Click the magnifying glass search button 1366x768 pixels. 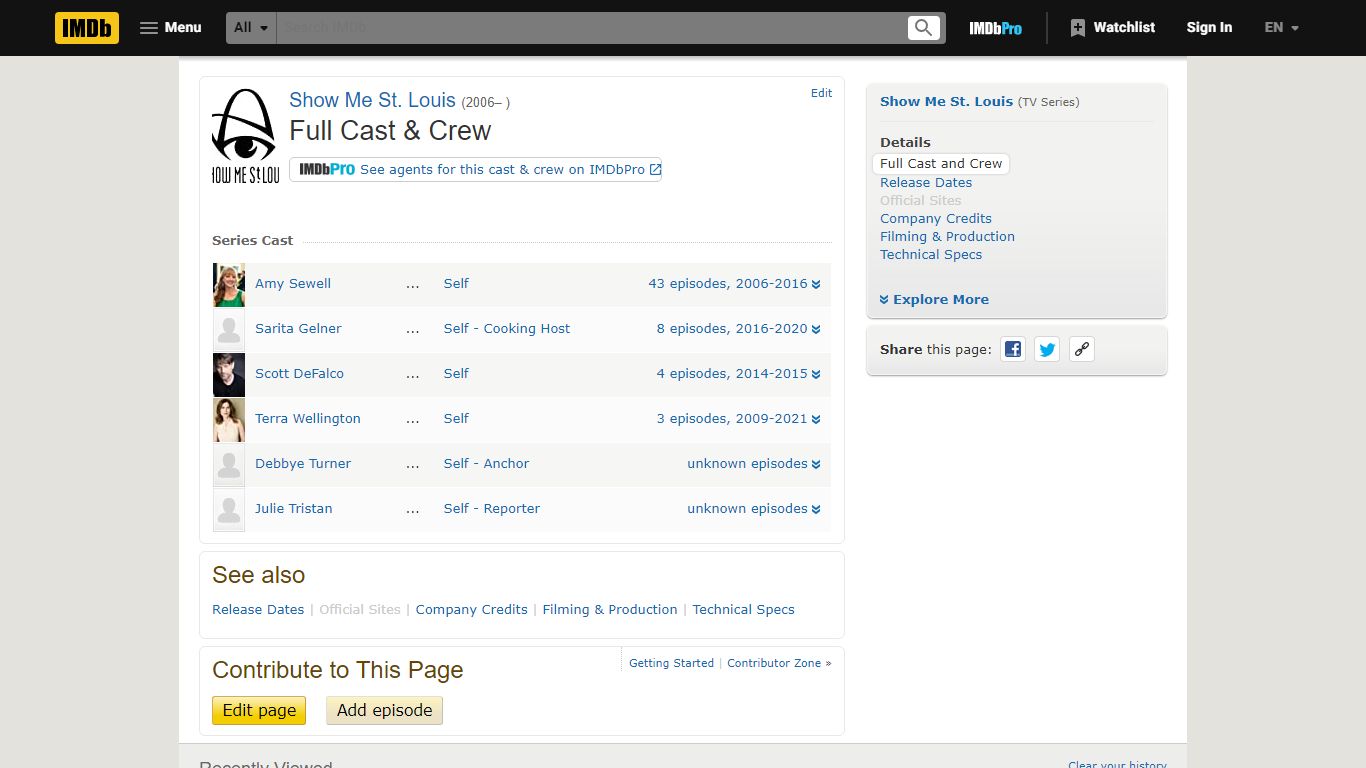(924, 28)
